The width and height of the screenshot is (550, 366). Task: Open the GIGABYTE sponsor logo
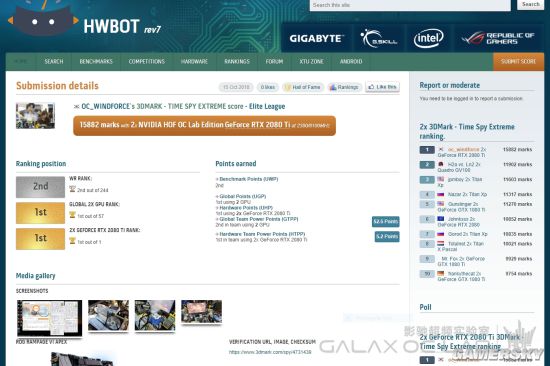316,38
